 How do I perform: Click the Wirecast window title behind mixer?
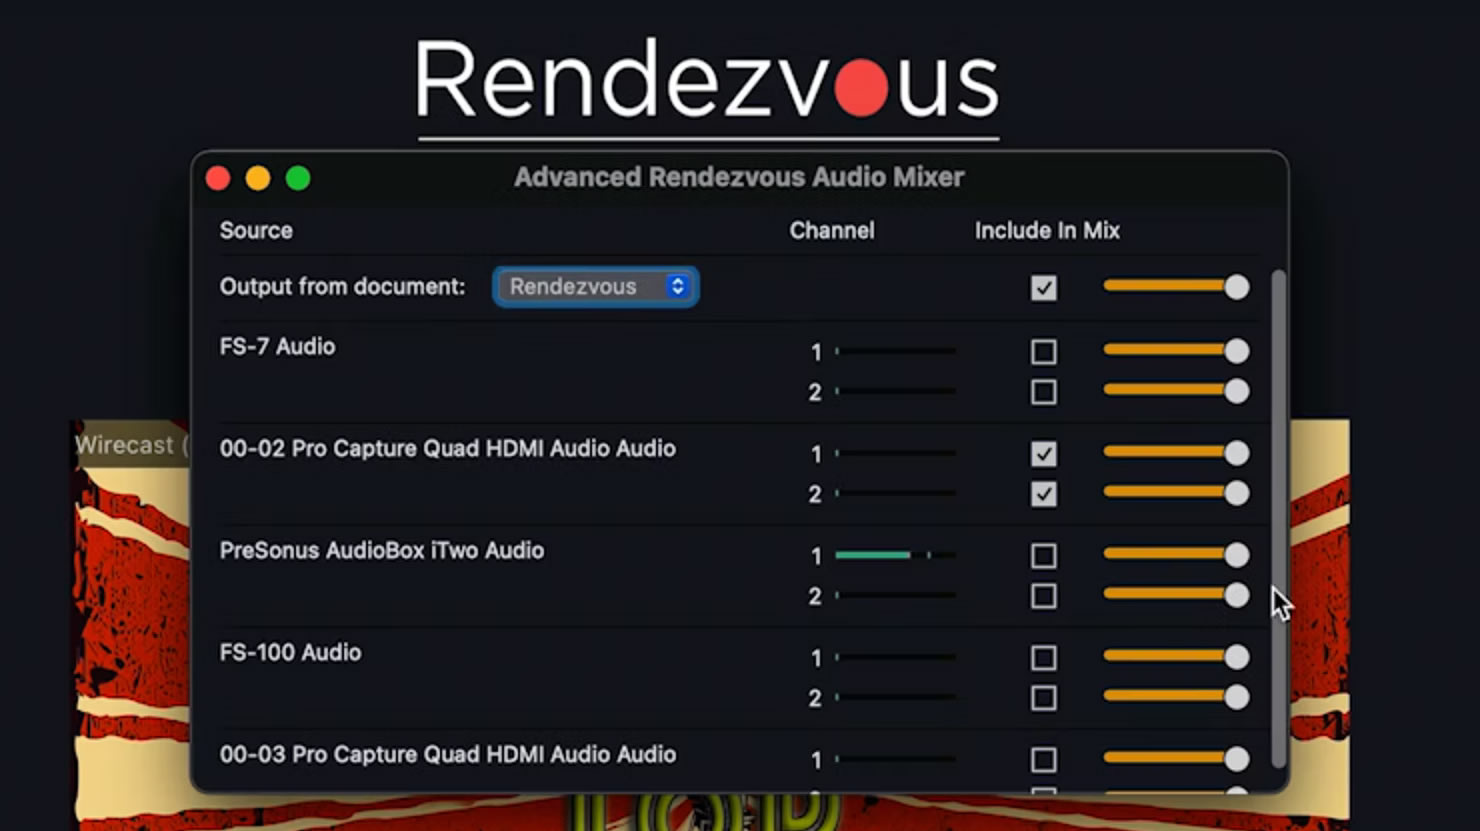[131, 446]
